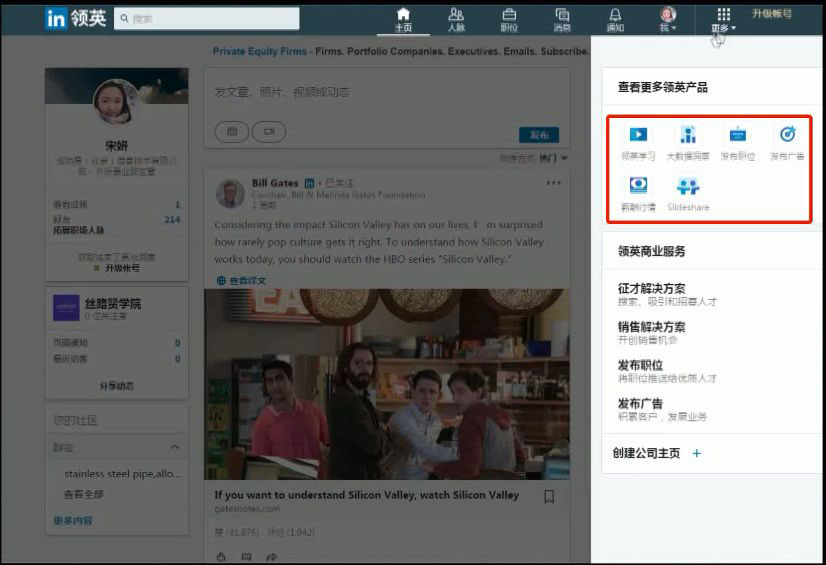Click the 214 friends count

(x=172, y=220)
